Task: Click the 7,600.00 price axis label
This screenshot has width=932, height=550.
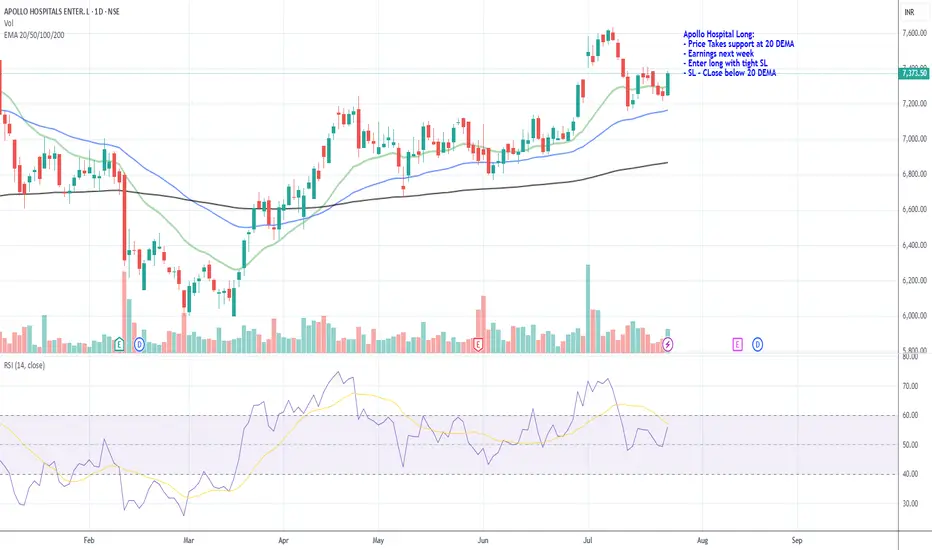Action: (x=914, y=34)
